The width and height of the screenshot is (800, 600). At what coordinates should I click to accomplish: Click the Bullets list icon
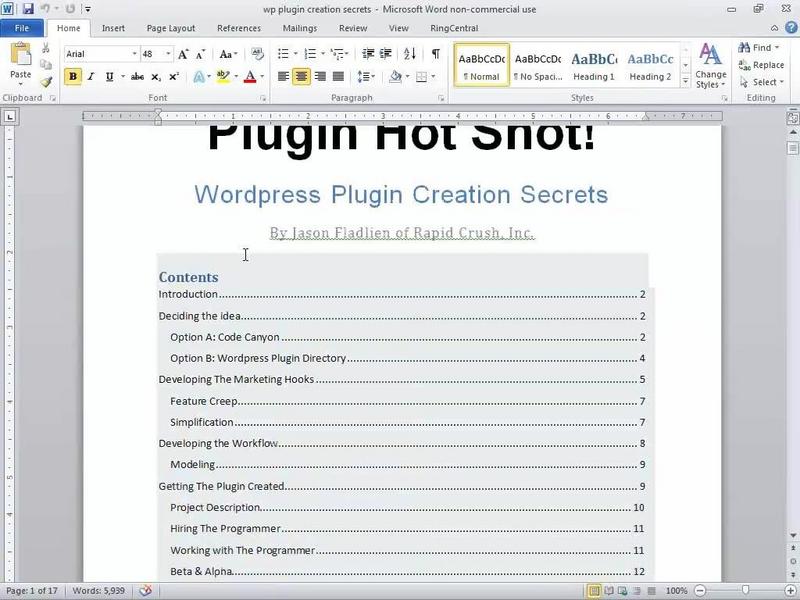(x=283, y=54)
